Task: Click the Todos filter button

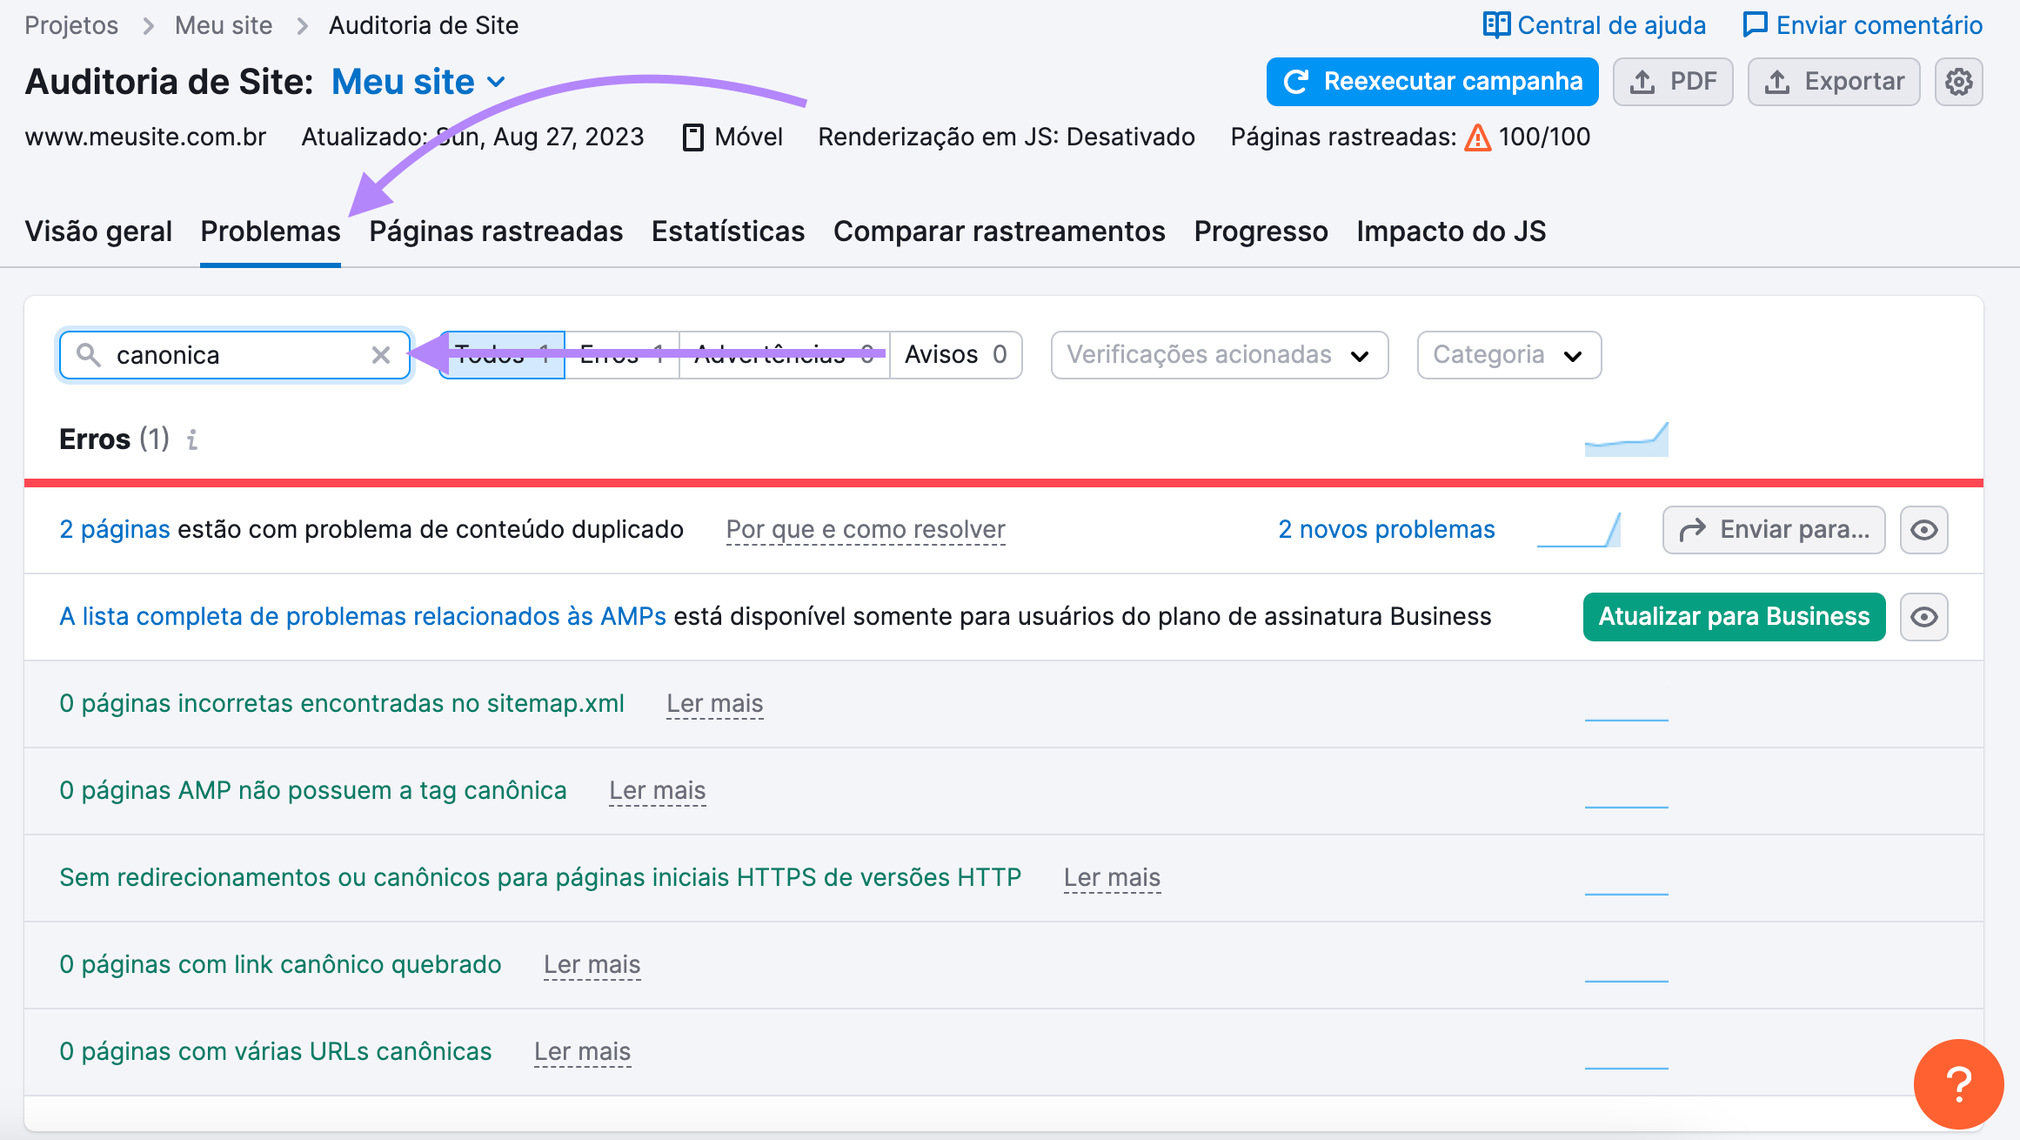Action: coord(497,355)
